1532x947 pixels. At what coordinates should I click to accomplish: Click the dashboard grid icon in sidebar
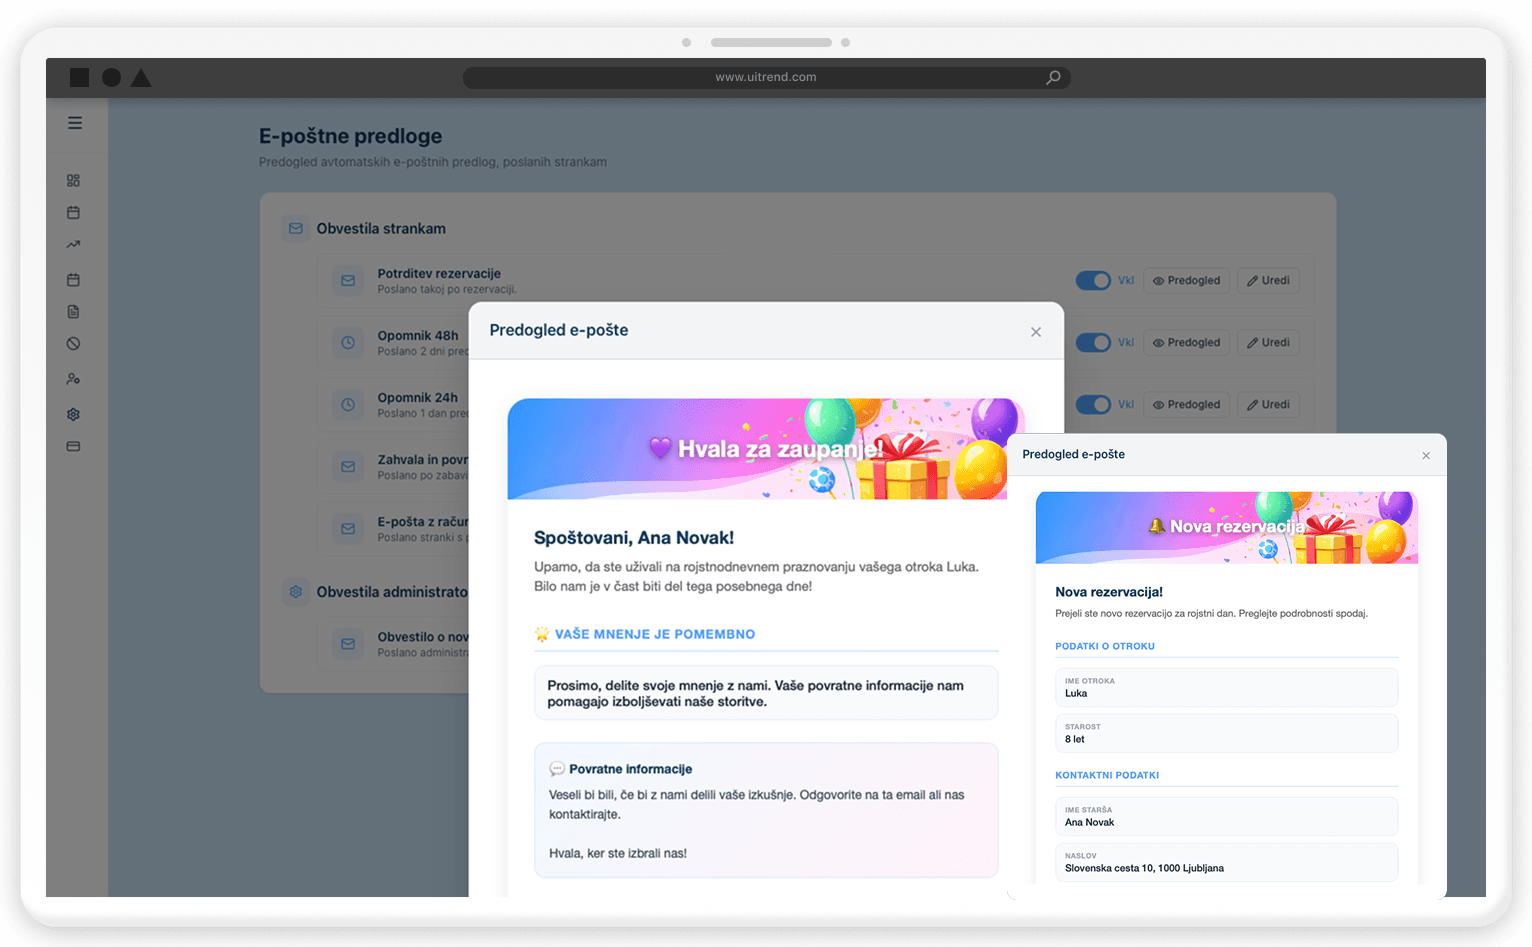(73, 181)
